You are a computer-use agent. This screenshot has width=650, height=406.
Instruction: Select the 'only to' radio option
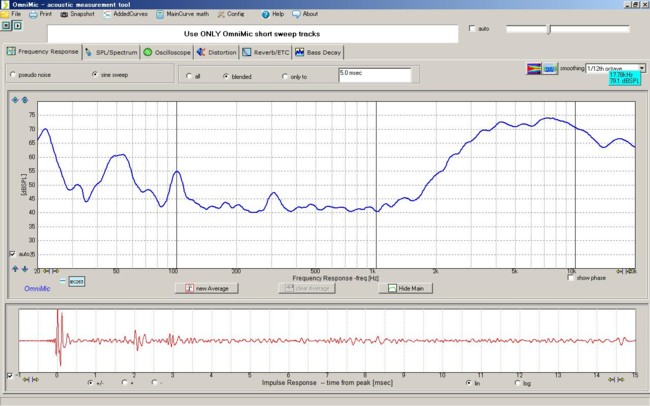[284, 76]
